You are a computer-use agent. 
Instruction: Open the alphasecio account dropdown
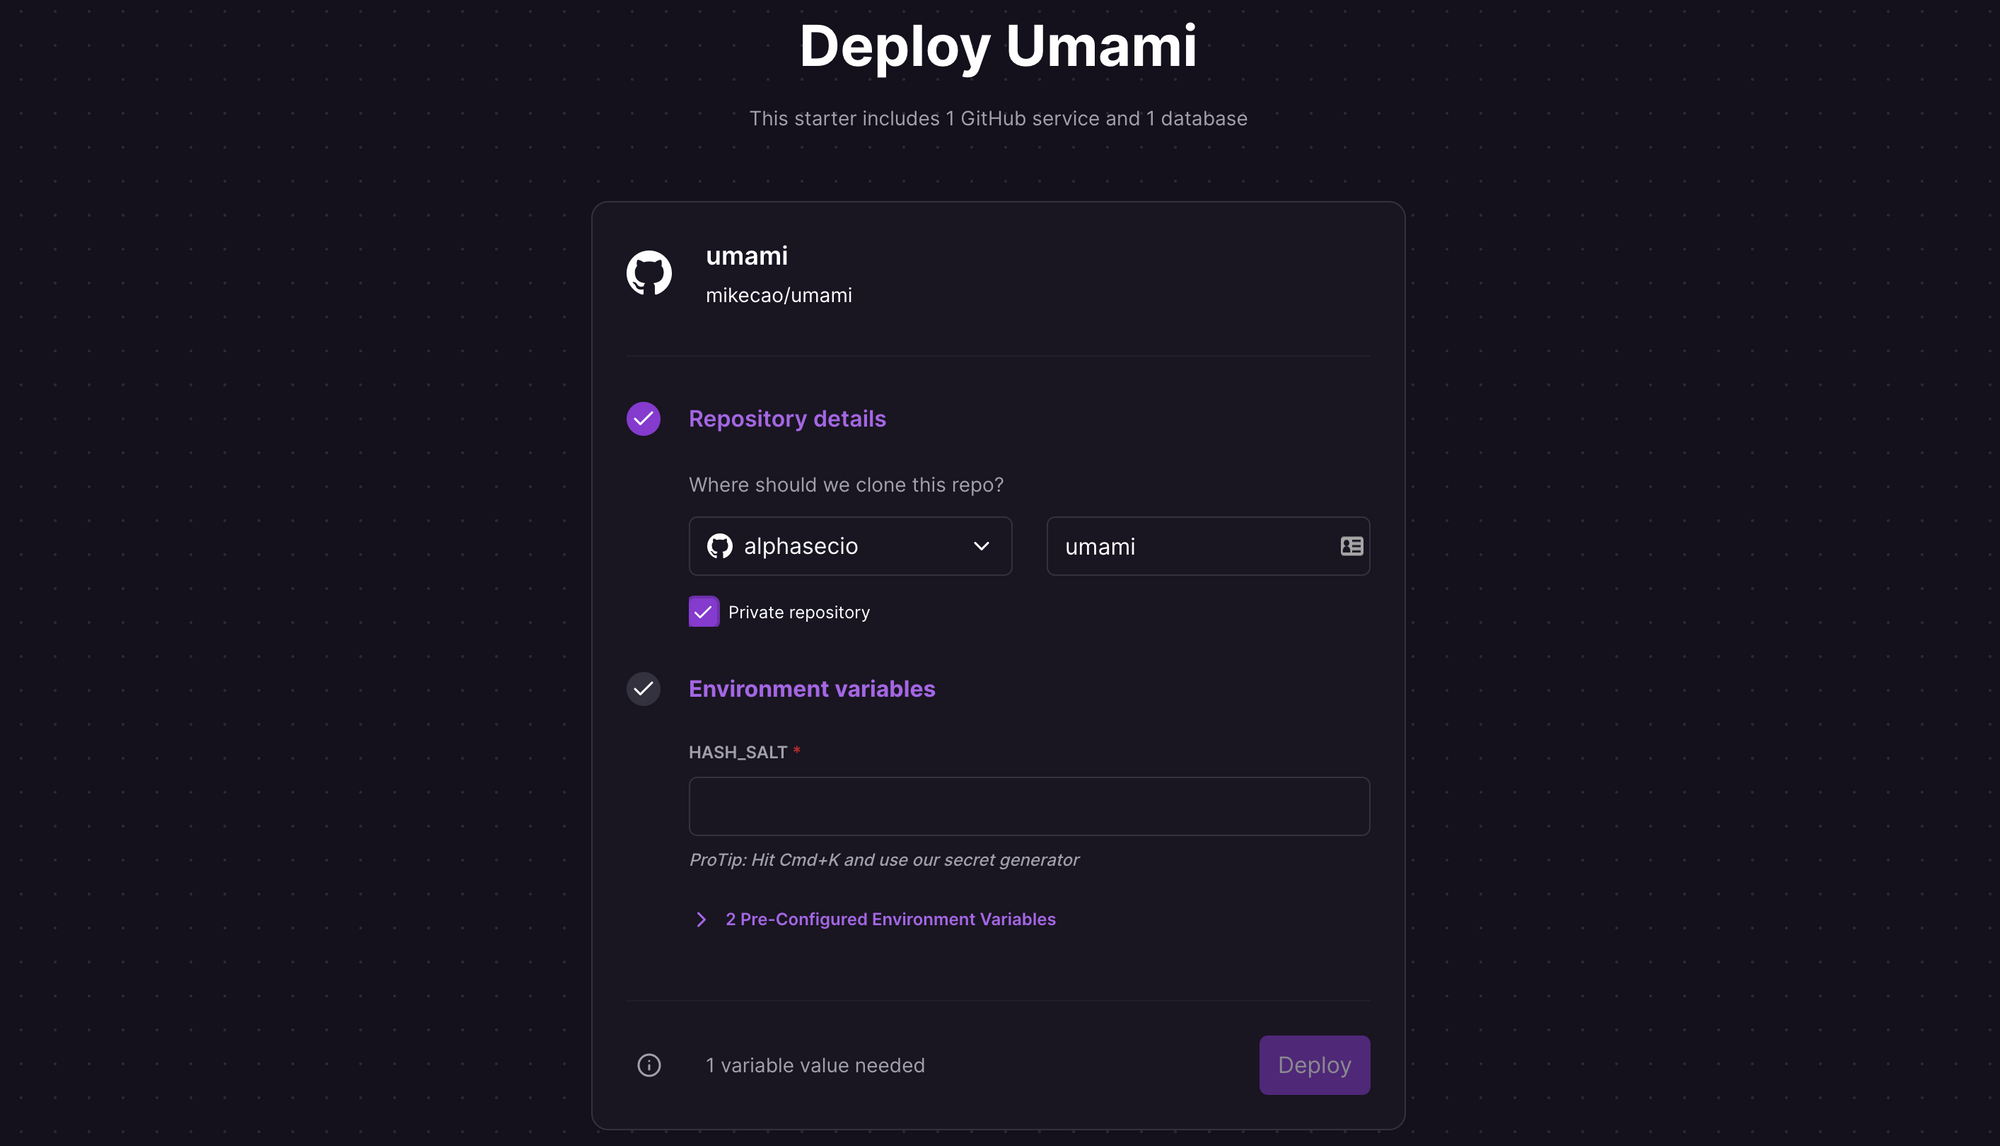[x=850, y=546]
